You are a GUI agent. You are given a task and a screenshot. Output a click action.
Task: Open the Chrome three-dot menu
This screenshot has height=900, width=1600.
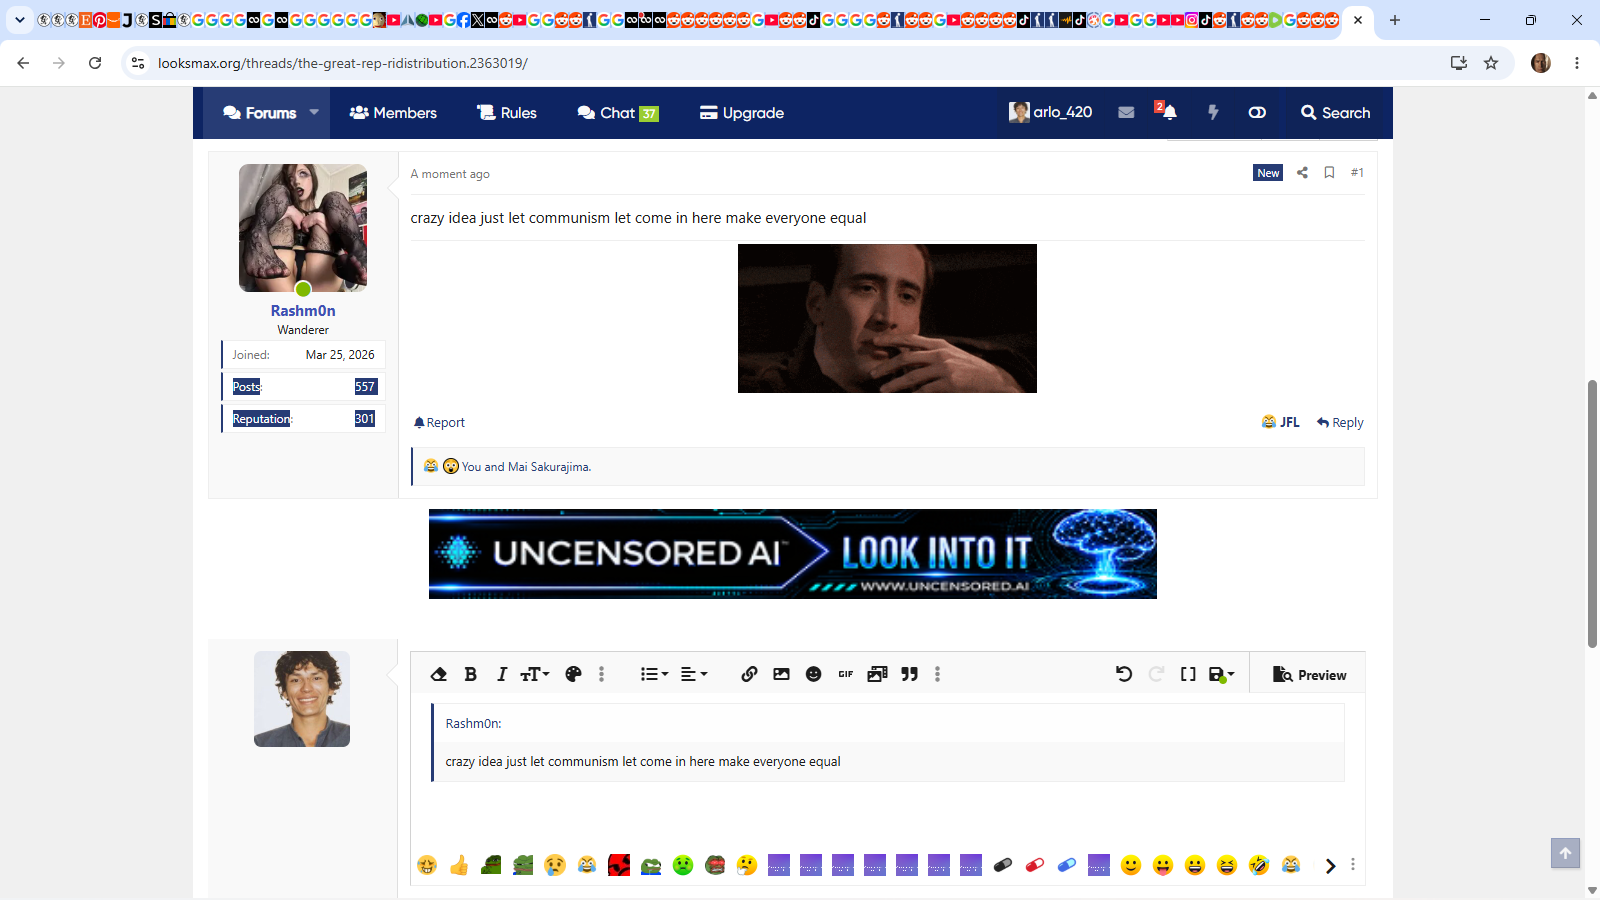point(1577,63)
